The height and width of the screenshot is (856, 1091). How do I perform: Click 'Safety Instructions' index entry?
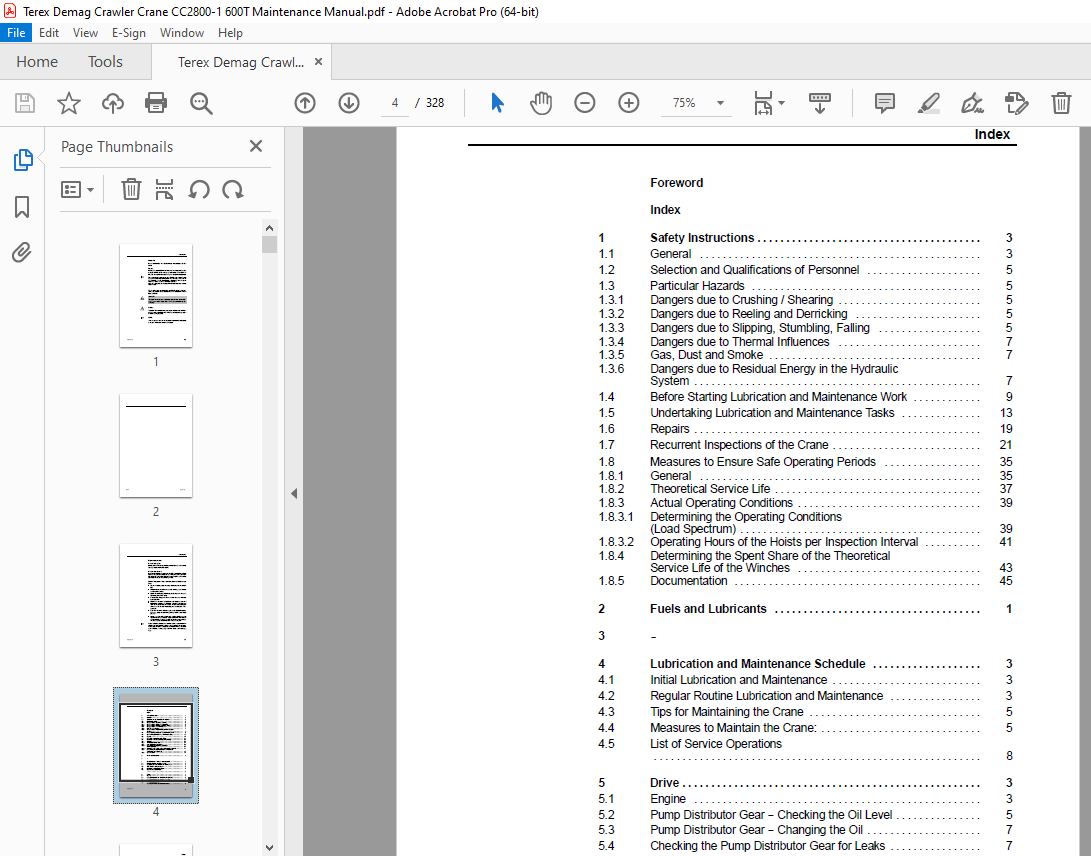pyautogui.click(x=701, y=238)
